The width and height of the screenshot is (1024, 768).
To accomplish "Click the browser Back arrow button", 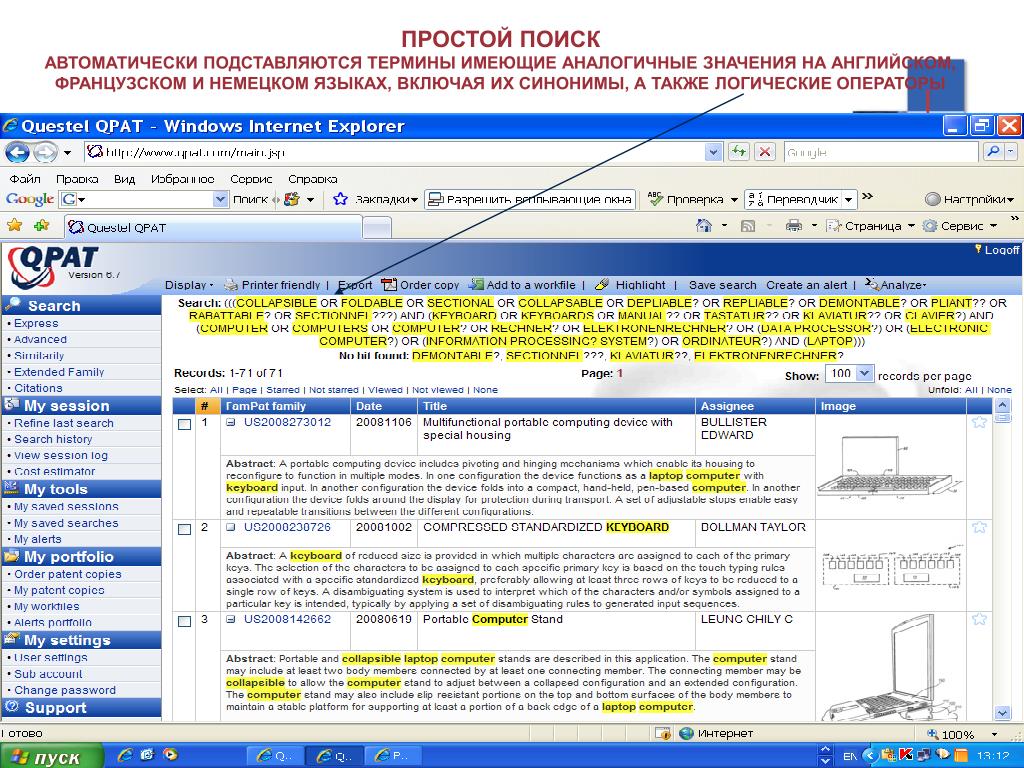I will coord(18,152).
